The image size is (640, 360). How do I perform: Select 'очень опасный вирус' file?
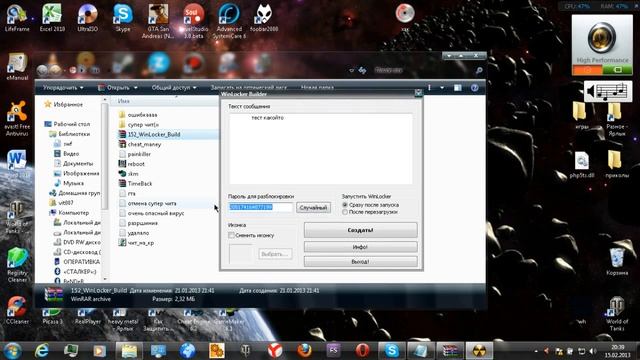pyautogui.click(x=156, y=213)
